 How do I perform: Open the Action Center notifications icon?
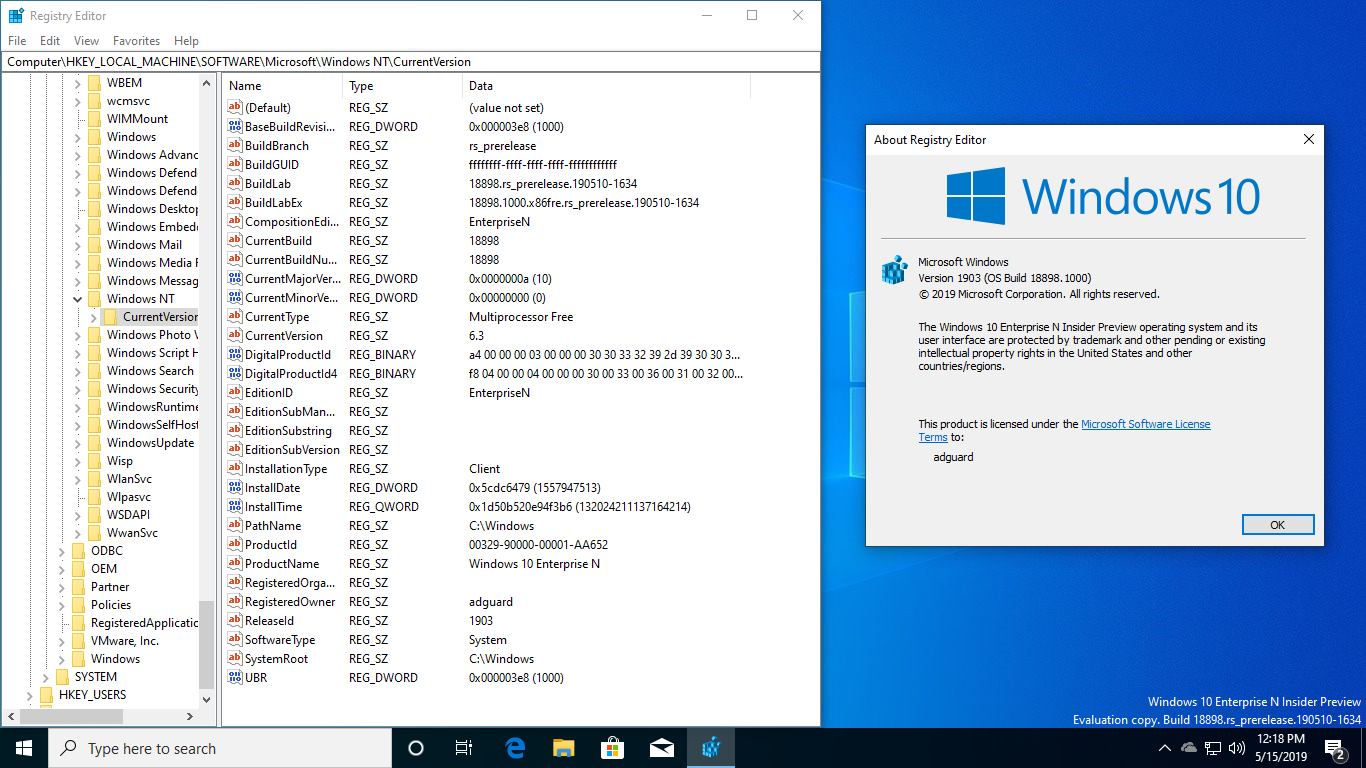coord(1335,748)
